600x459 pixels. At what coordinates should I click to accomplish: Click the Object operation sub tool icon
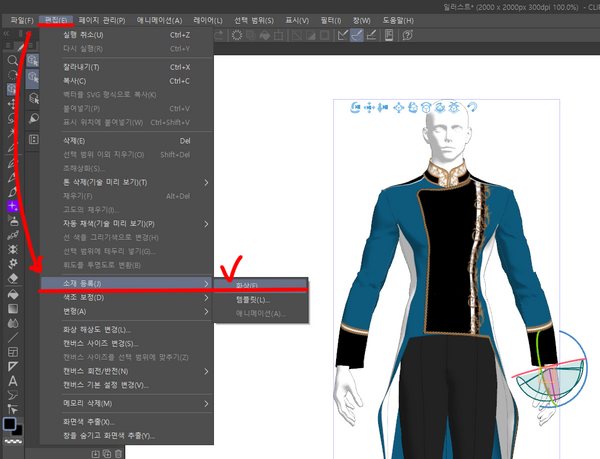pos(33,60)
